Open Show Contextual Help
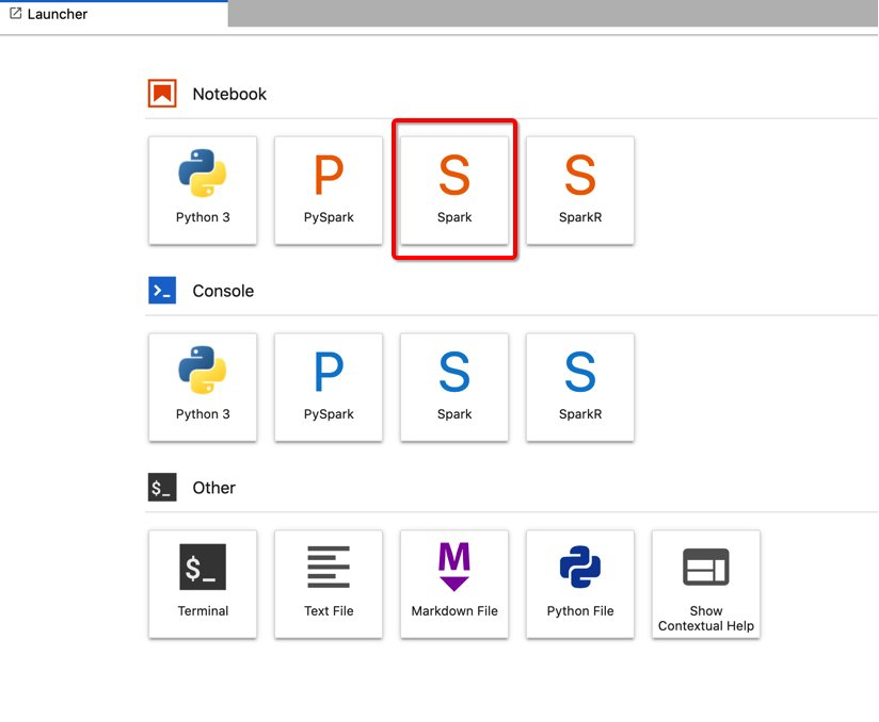 (x=706, y=584)
